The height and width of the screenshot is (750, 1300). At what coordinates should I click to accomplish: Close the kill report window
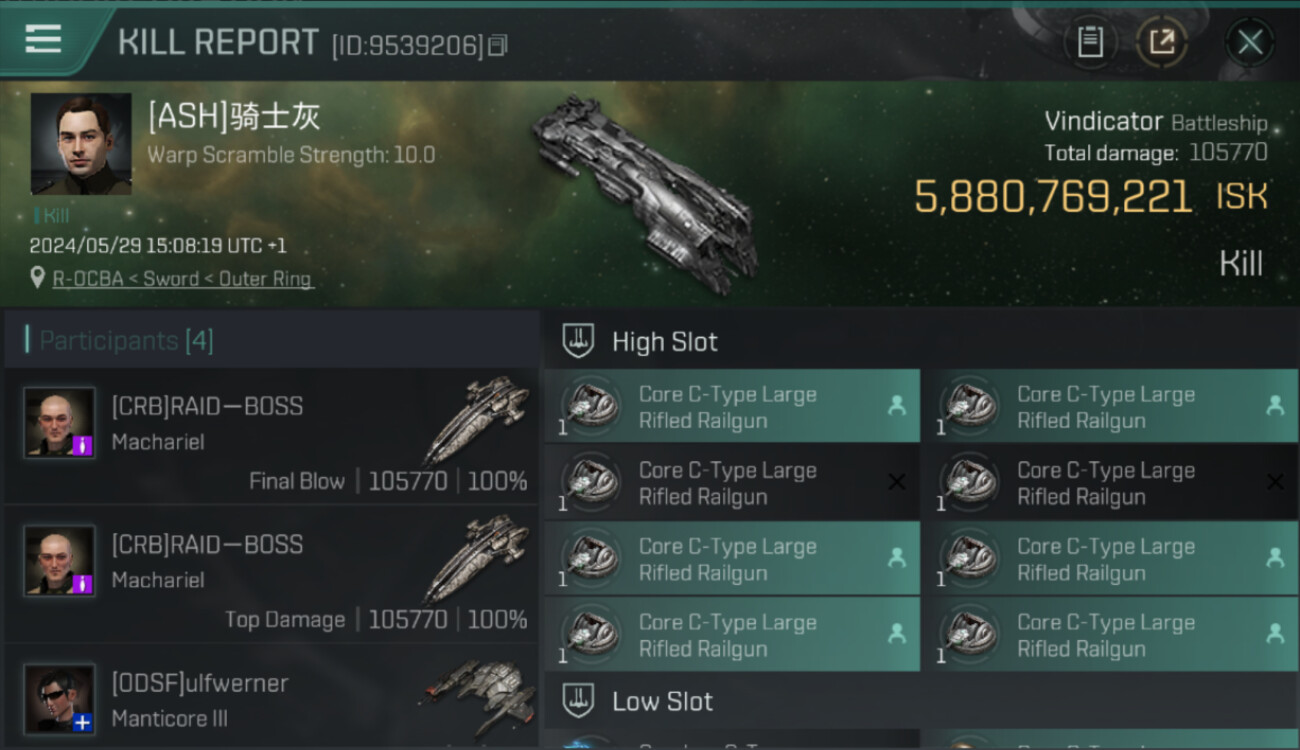[x=1250, y=43]
